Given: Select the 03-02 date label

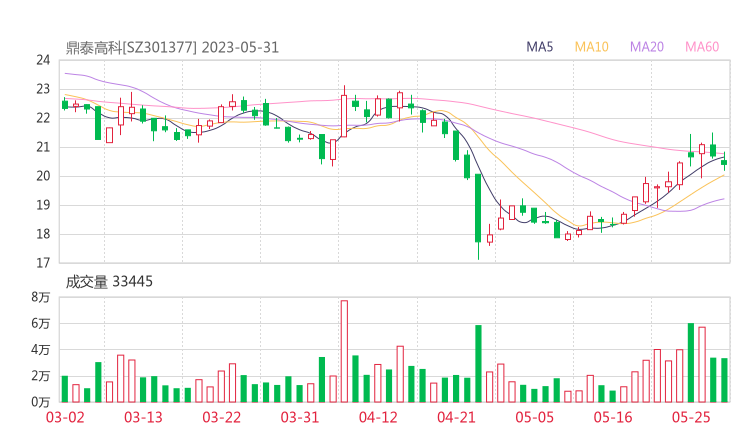Looking at the screenshot, I should tap(65, 417).
